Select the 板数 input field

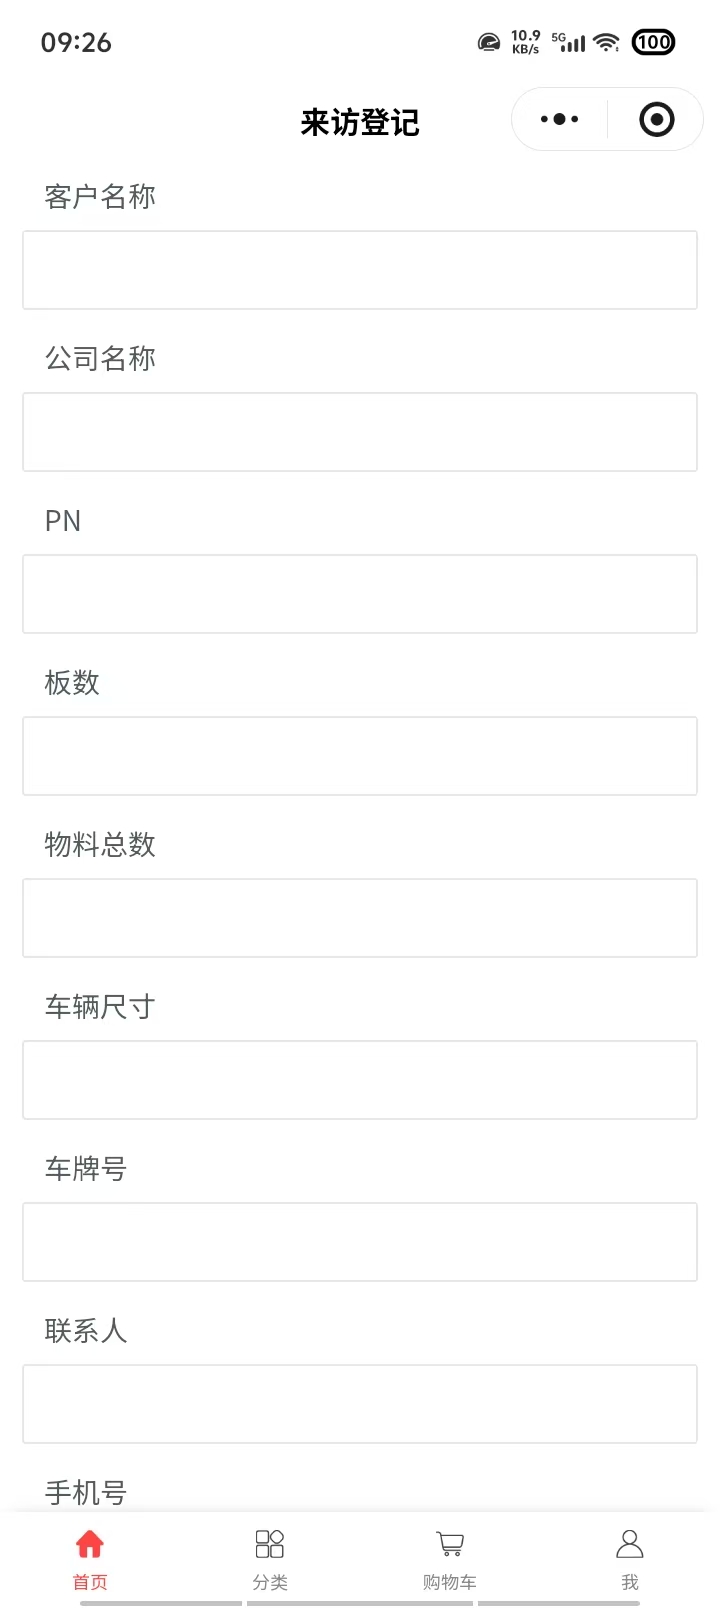360,756
